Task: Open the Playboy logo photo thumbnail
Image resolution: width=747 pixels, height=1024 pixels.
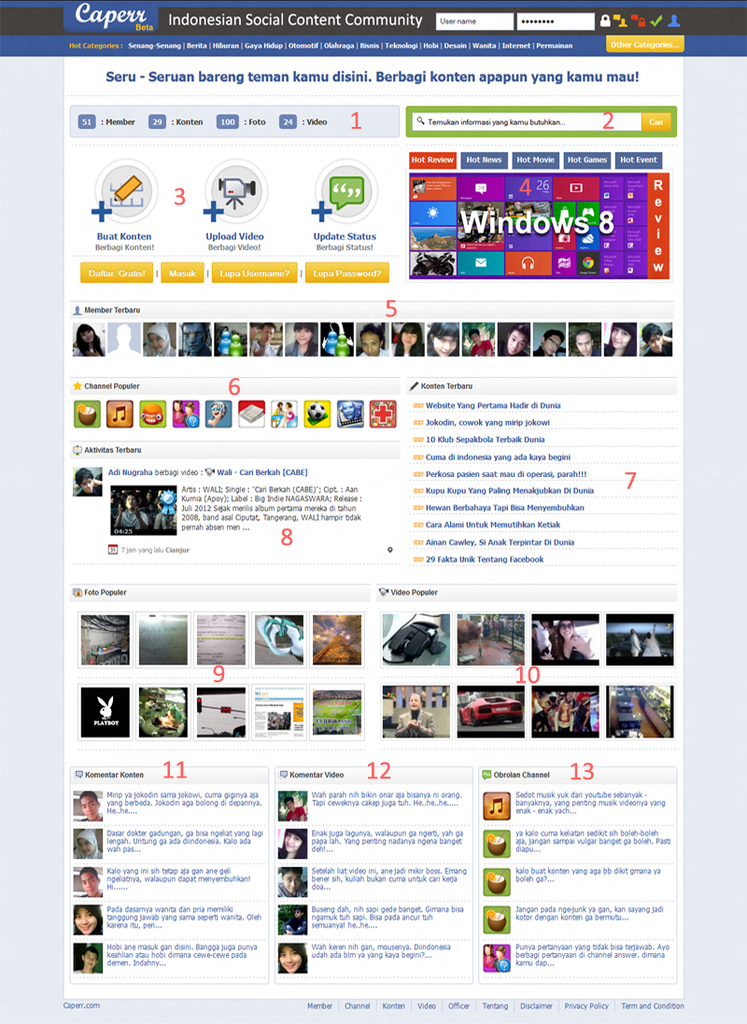Action: [105, 712]
